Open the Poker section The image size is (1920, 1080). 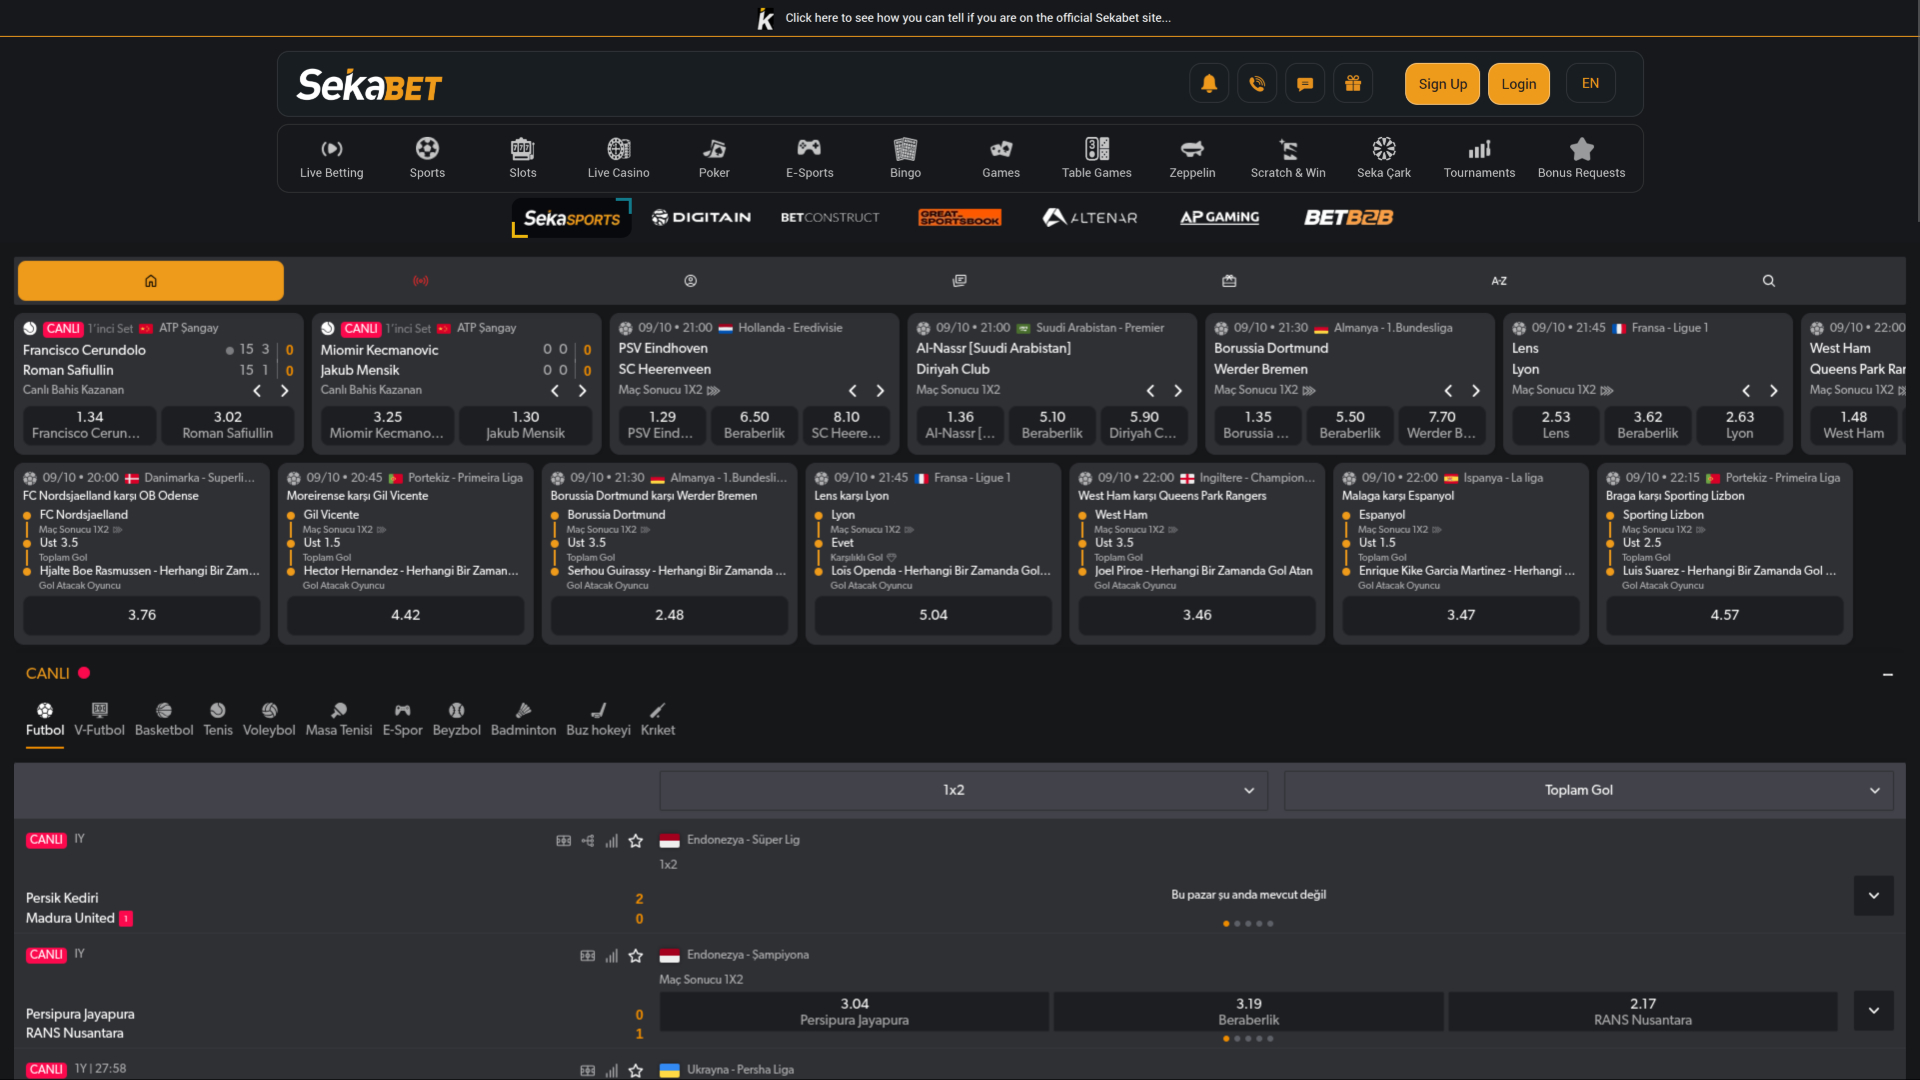click(714, 159)
